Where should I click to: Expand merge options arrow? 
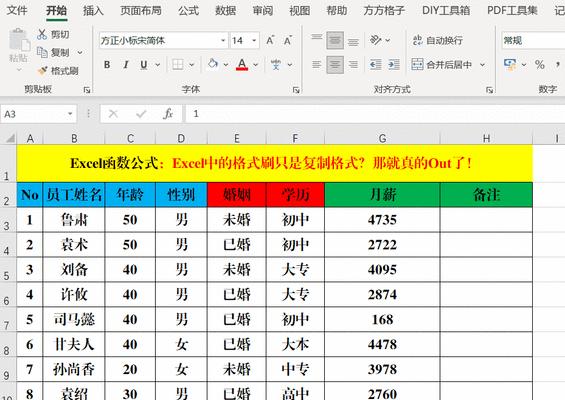(482, 65)
